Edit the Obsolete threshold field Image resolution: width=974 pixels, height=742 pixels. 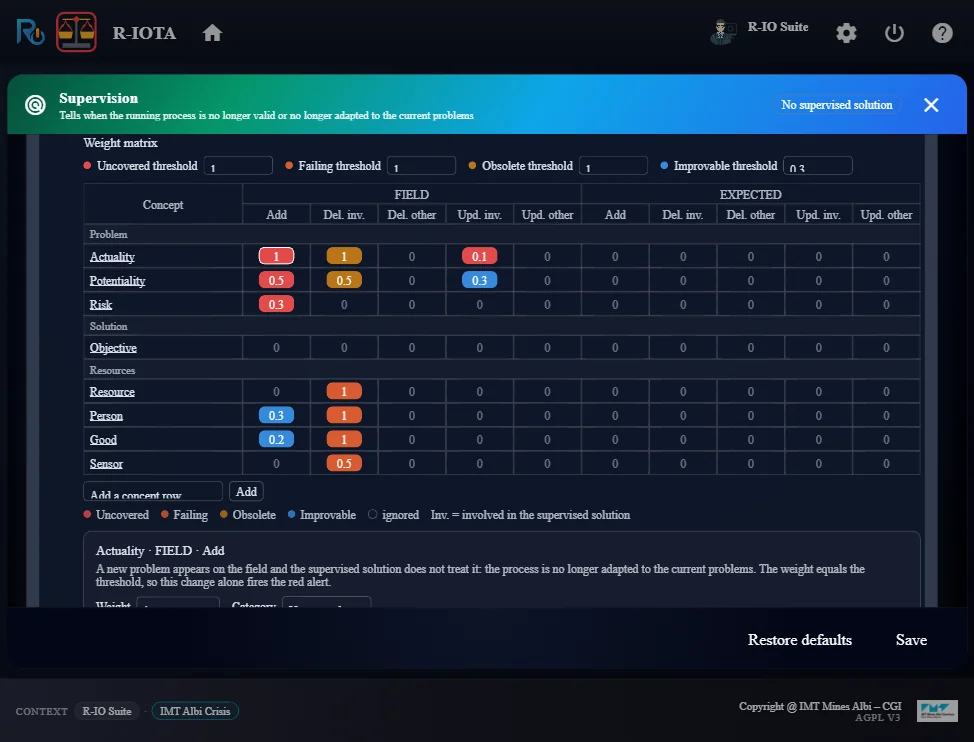pyautogui.click(x=613, y=166)
